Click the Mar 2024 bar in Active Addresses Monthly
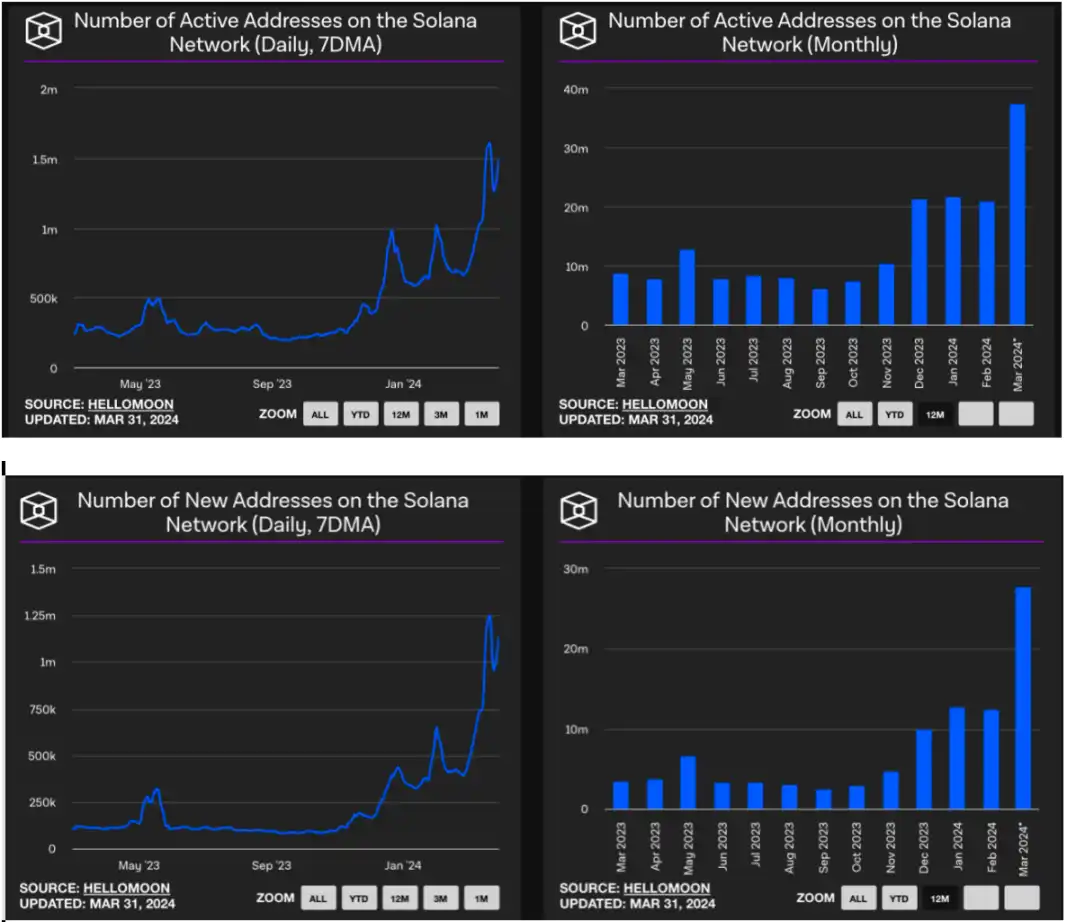The image size is (1067, 922). coord(1017,215)
